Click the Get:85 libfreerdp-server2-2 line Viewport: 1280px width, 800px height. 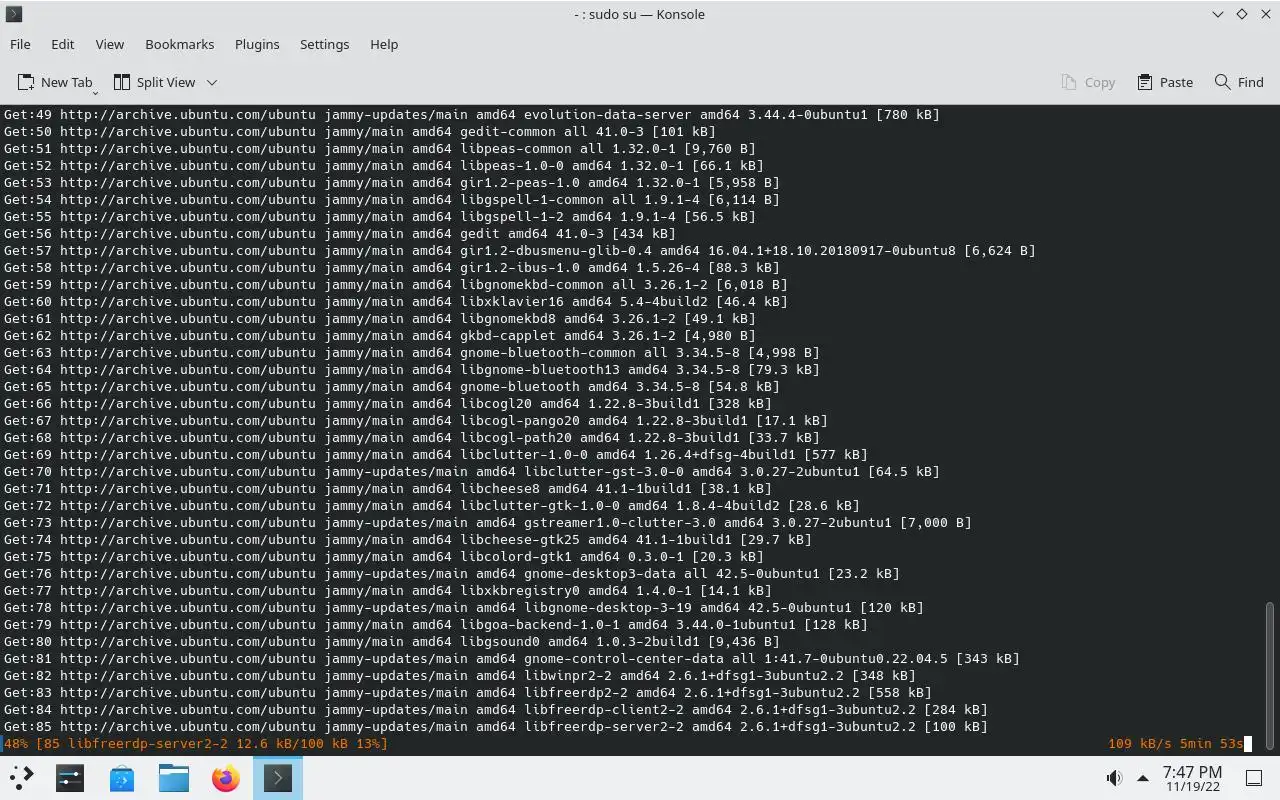point(495,727)
